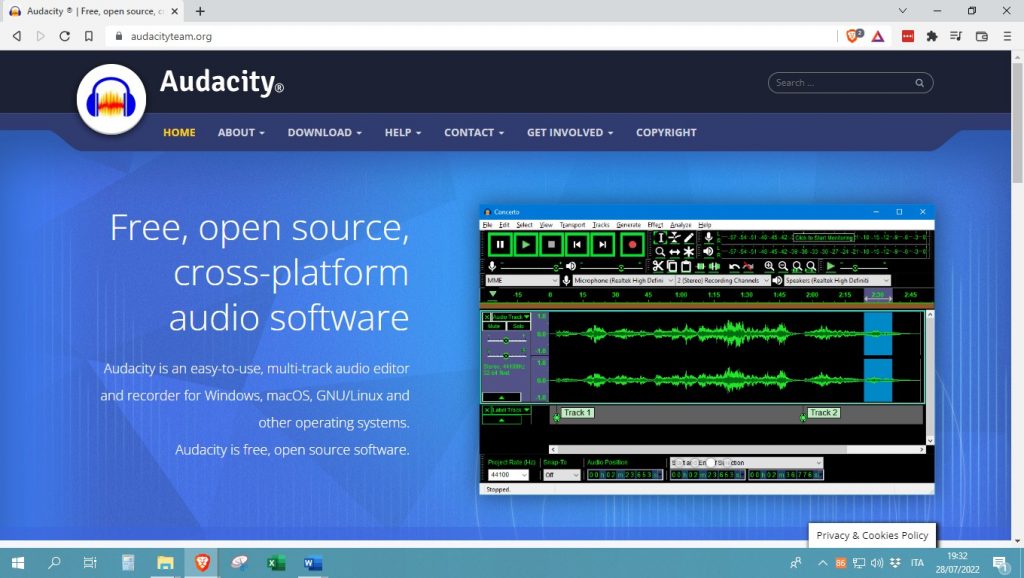Open a new browser tab
The width and height of the screenshot is (1024, 578).
(x=200, y=11)
